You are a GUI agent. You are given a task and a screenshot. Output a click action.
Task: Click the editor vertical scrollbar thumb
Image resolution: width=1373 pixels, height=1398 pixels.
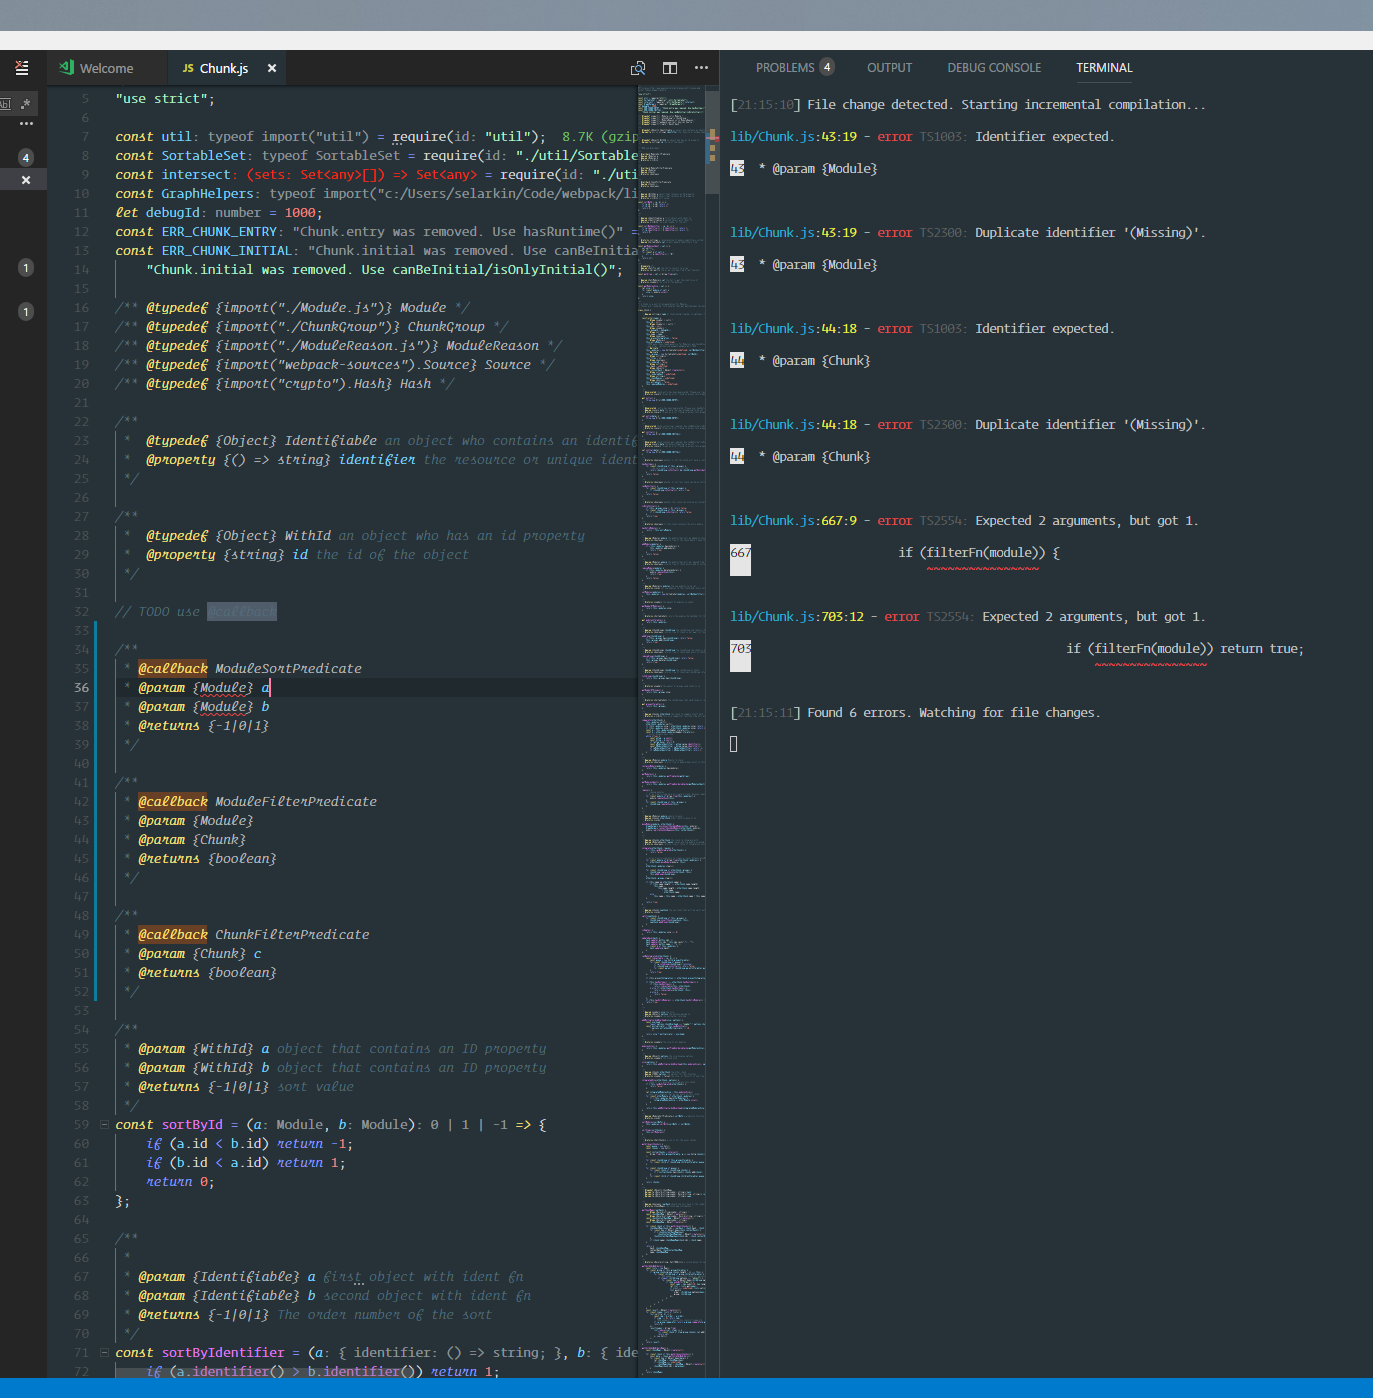click(712, 141)
